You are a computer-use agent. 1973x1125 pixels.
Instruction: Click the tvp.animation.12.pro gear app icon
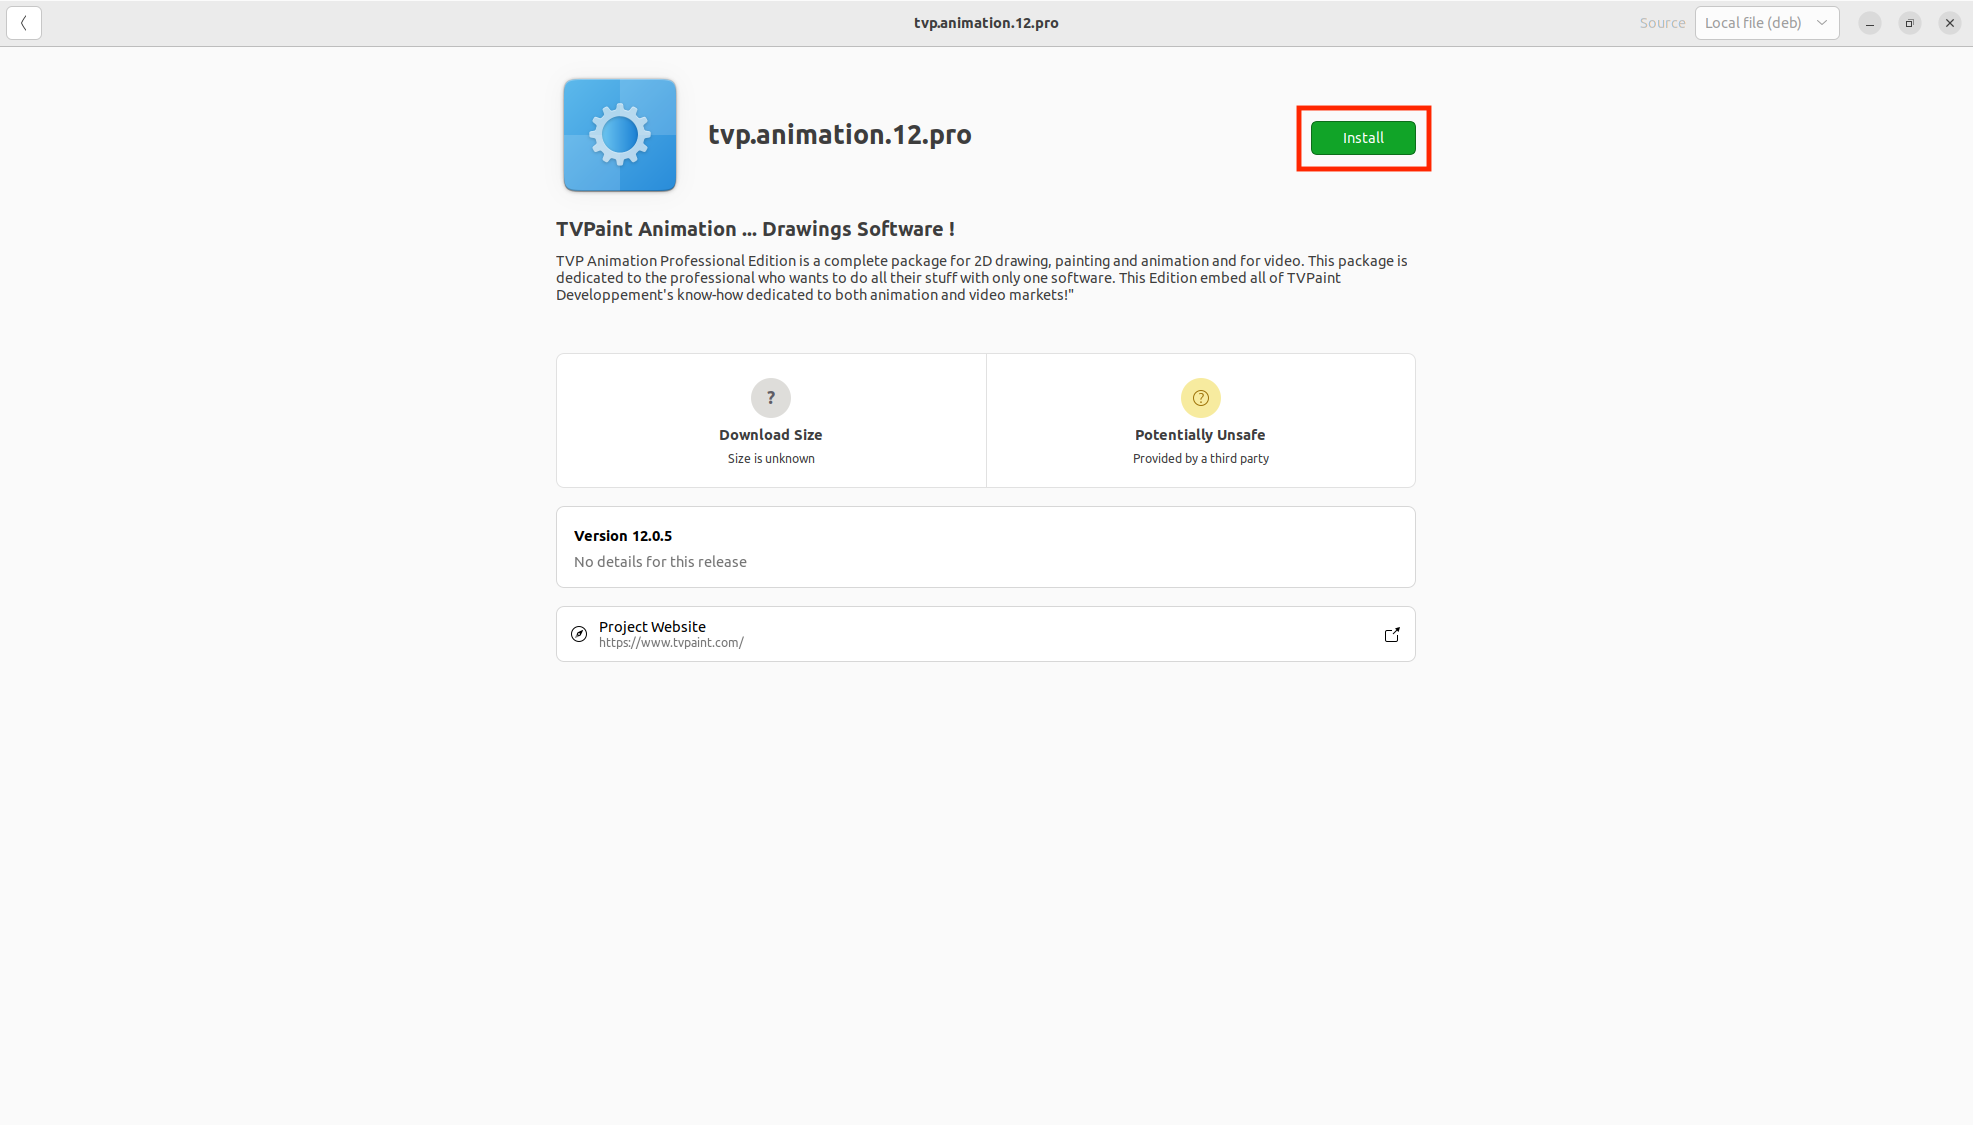click(x=620, y=135)
